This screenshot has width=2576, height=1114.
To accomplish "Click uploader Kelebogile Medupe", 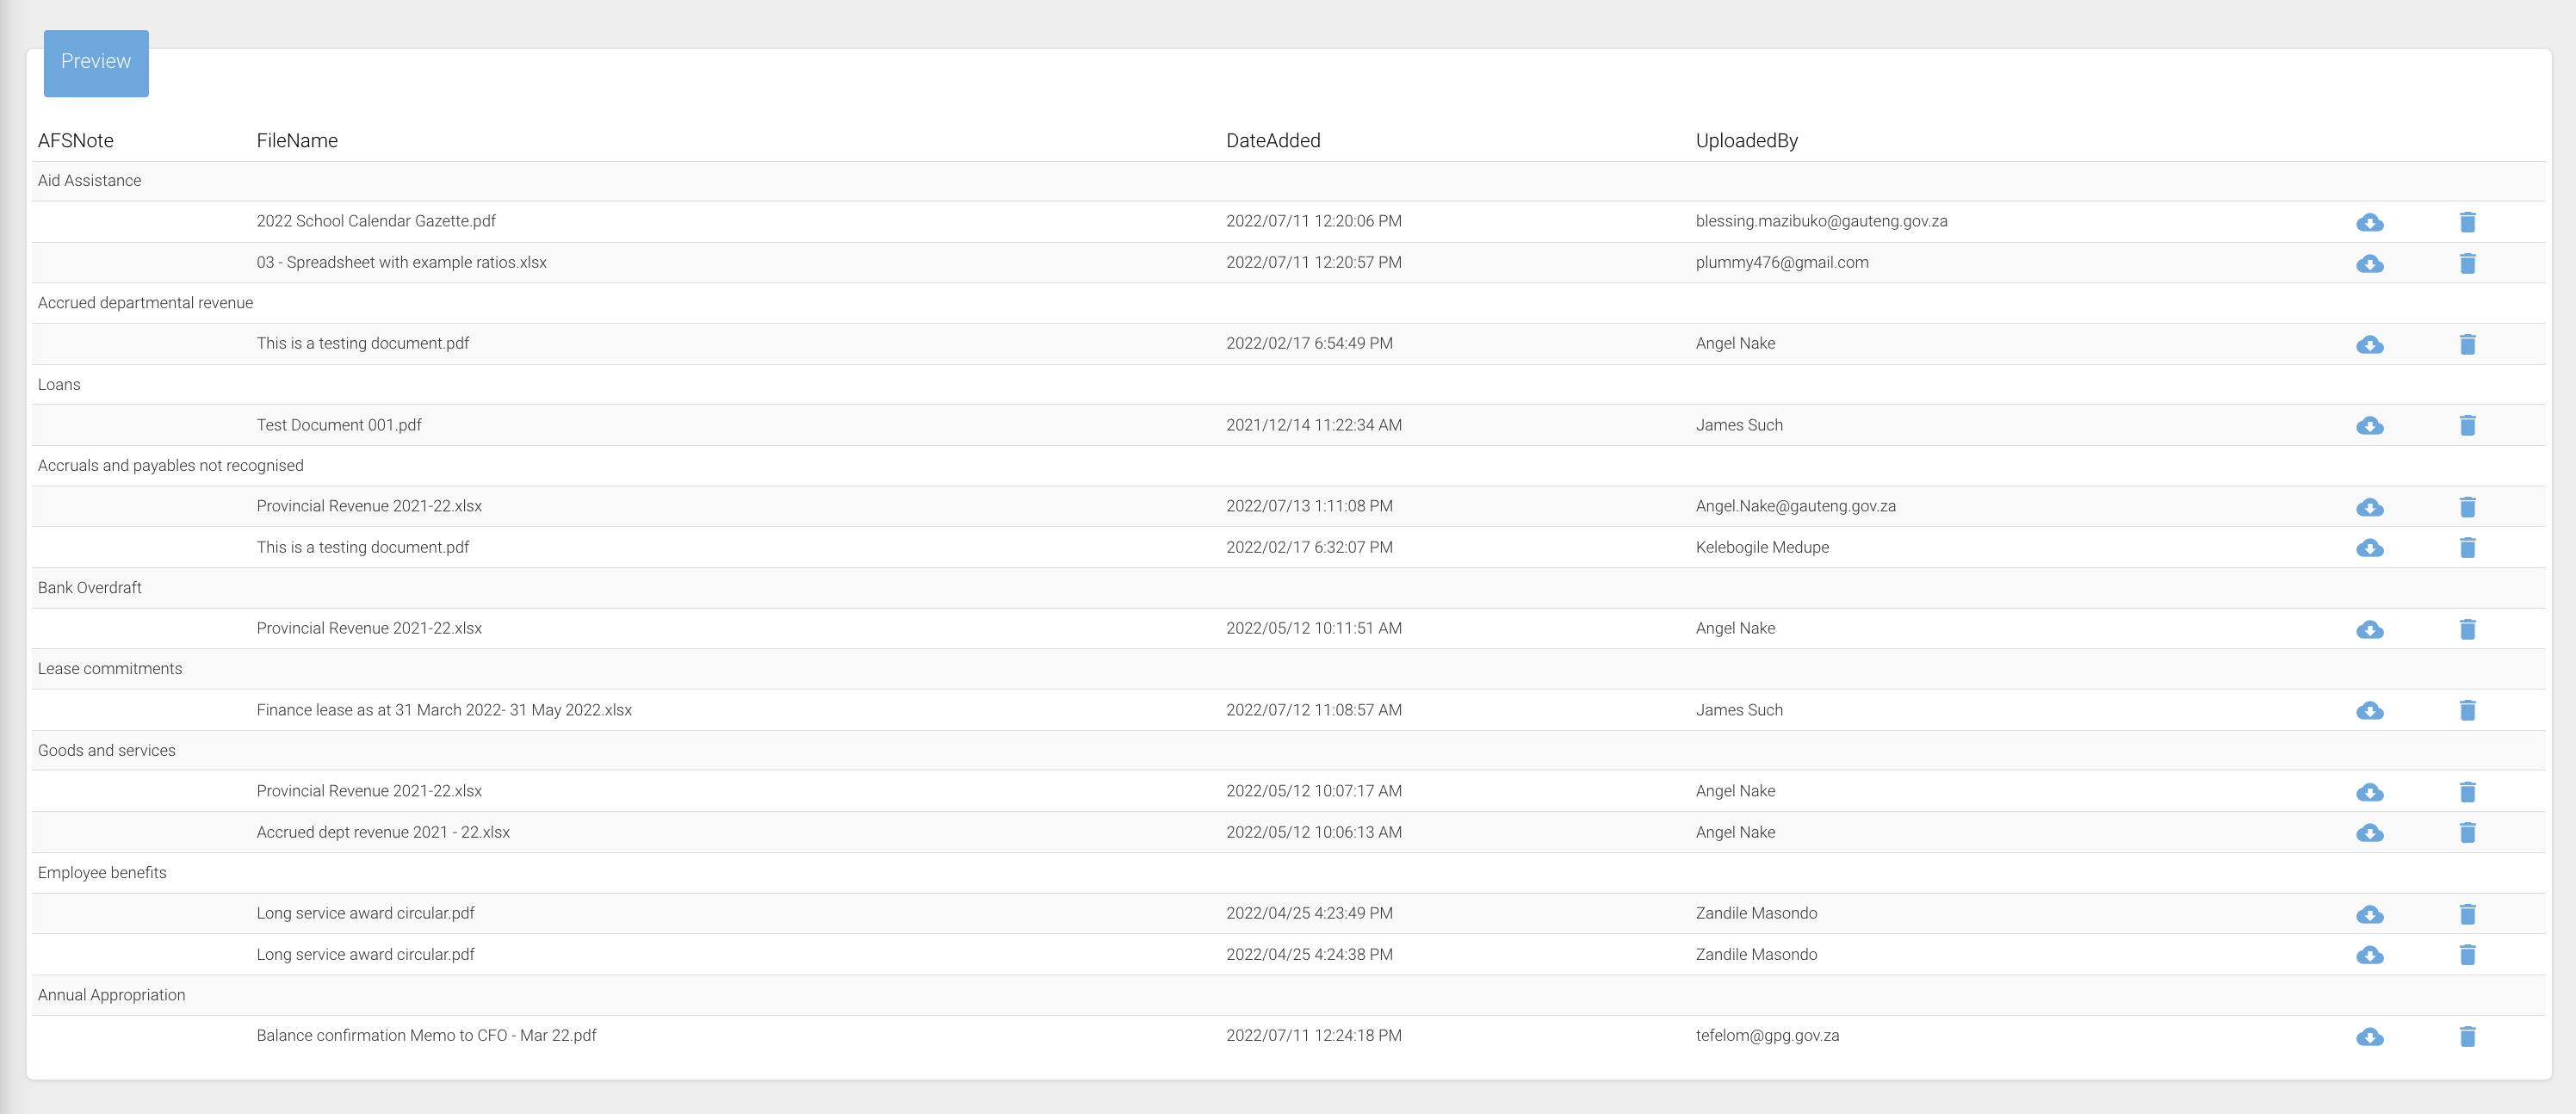I will tap(1762, 547).
